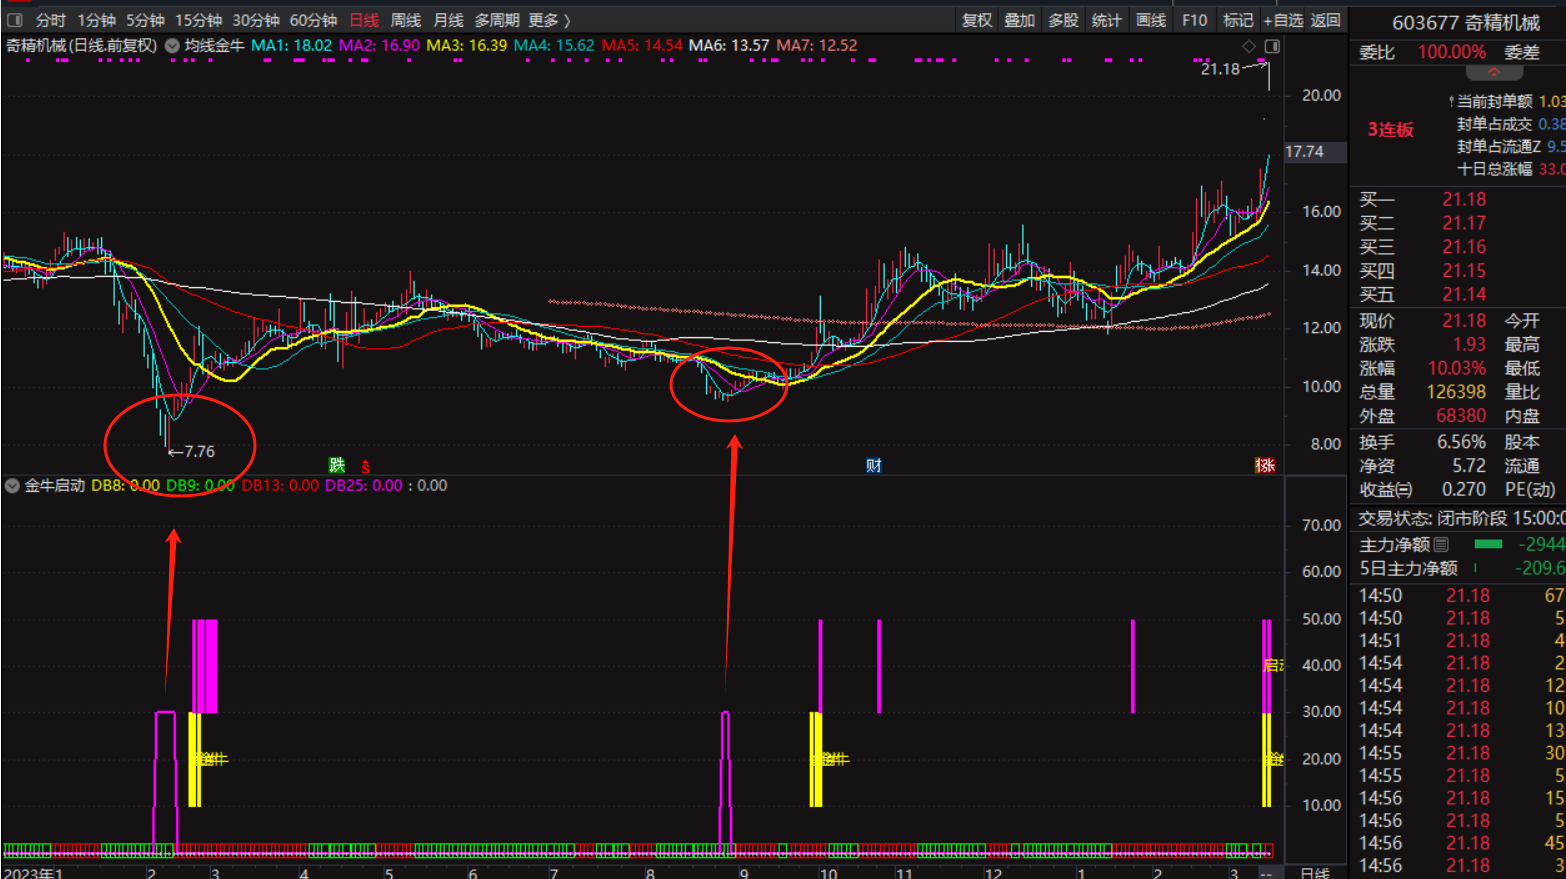
Task: Open the 画线 drawing tool
Action: point(1150,20)
